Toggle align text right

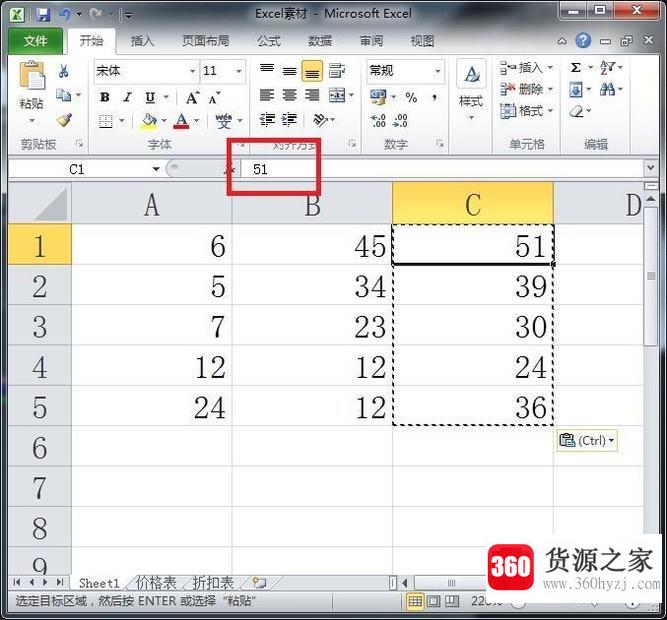pyautogui.click(x=312, y=95)
